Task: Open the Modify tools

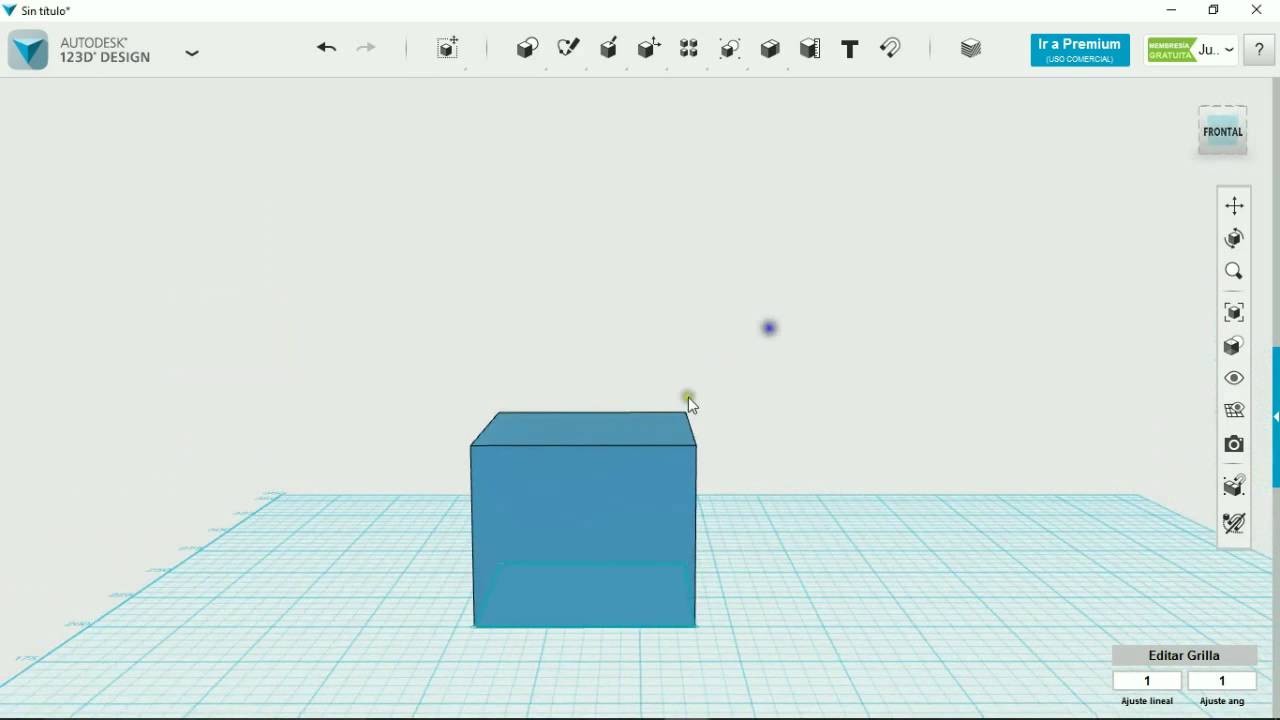Action: [x=649, y=48]
